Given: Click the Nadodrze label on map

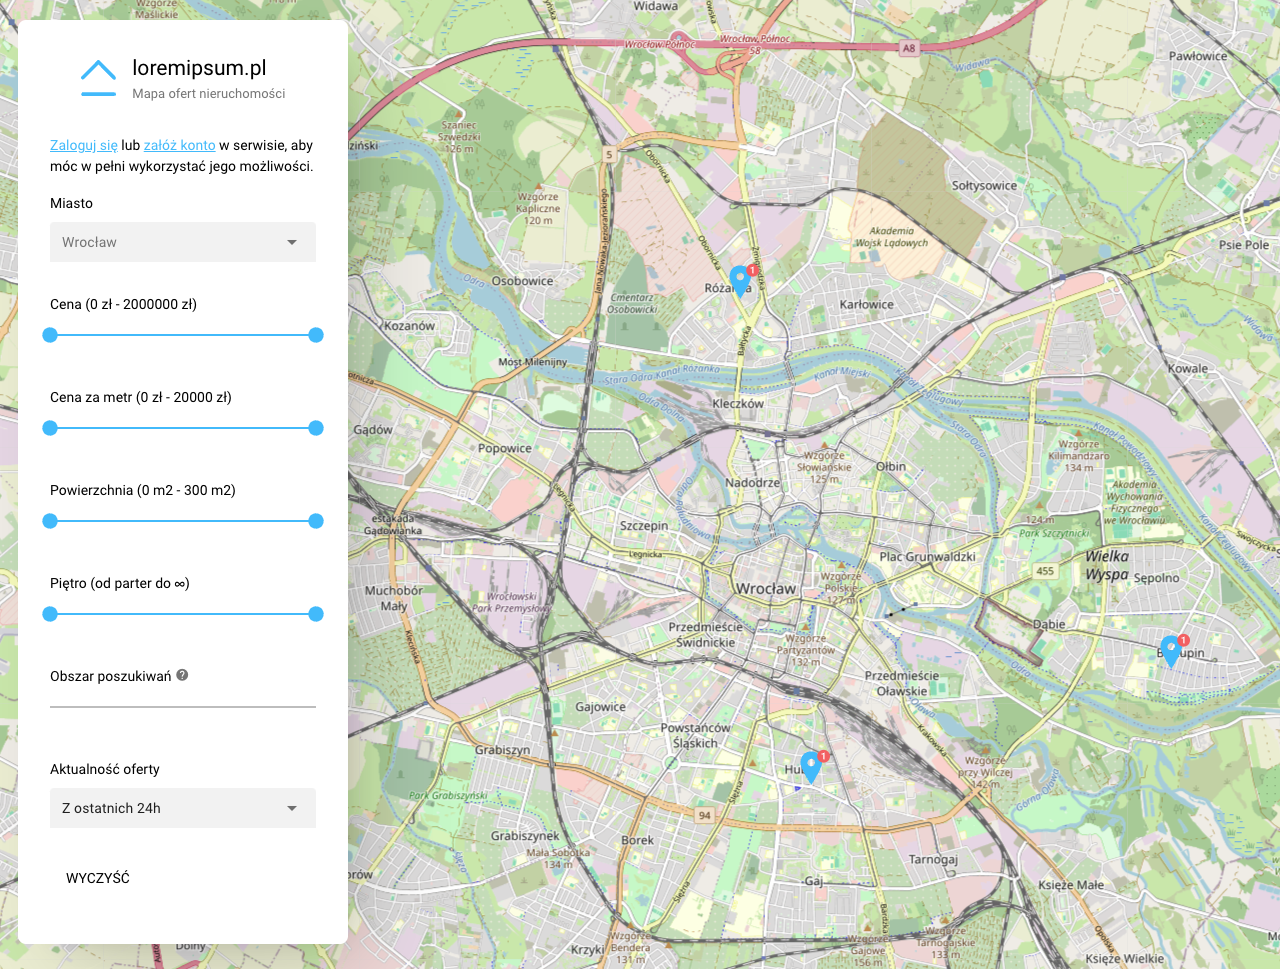Looking at the screenshot, I should click(x=752, y=483).
